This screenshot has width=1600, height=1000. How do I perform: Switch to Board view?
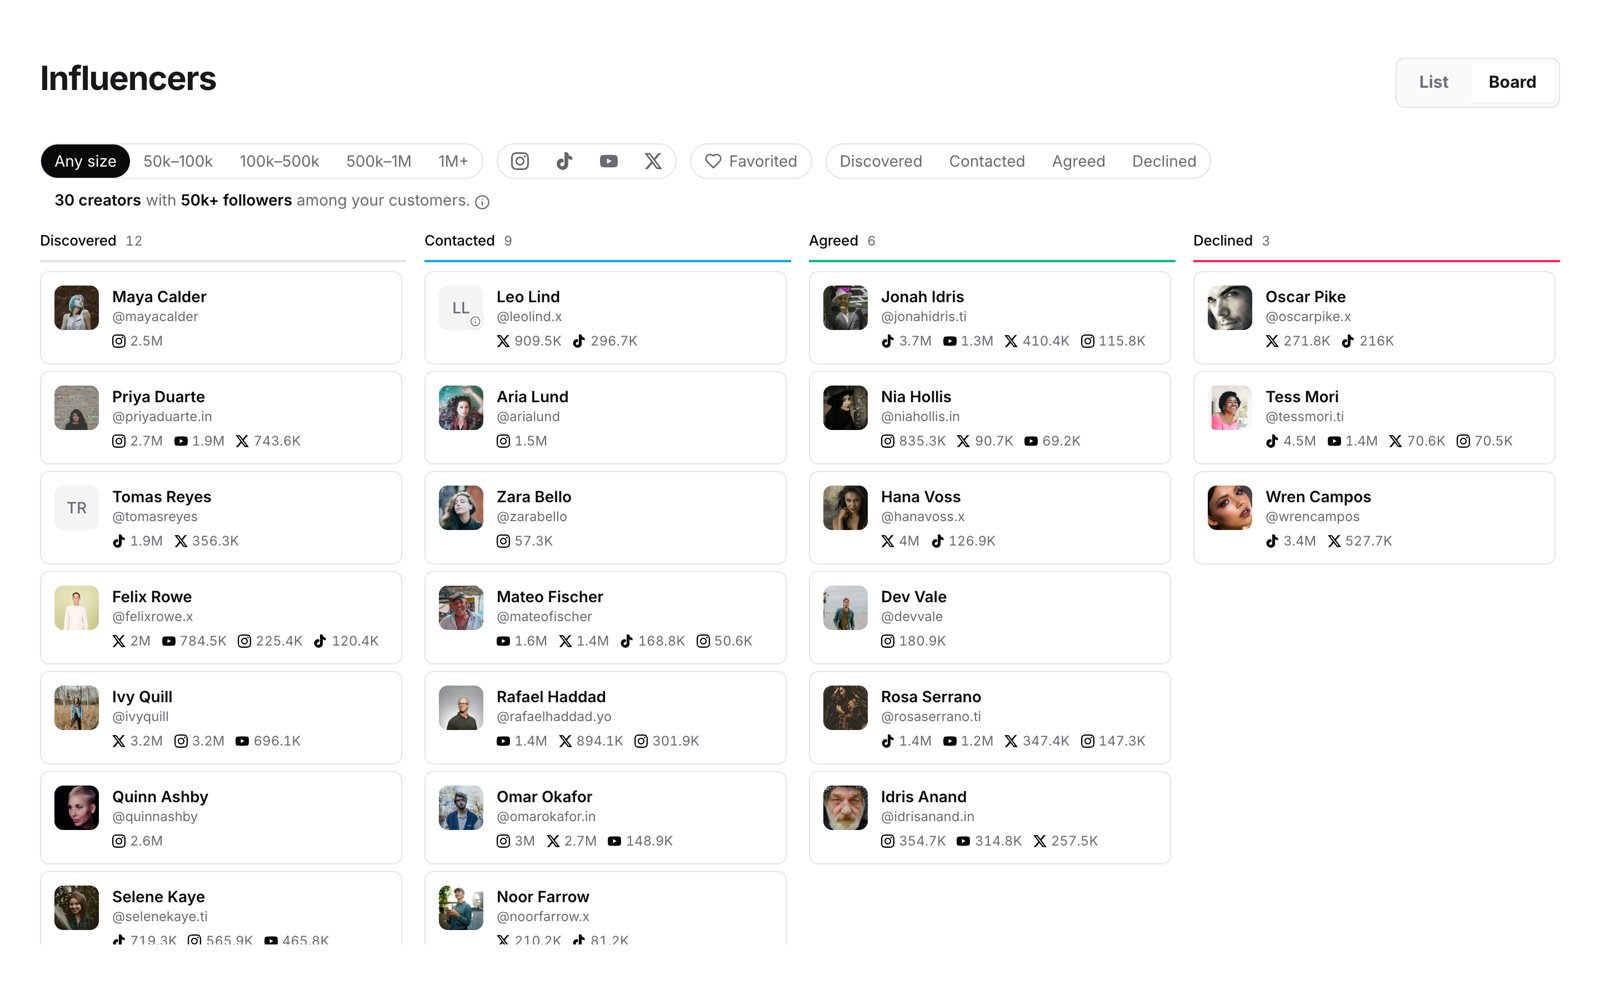[x=1512, y=82]
